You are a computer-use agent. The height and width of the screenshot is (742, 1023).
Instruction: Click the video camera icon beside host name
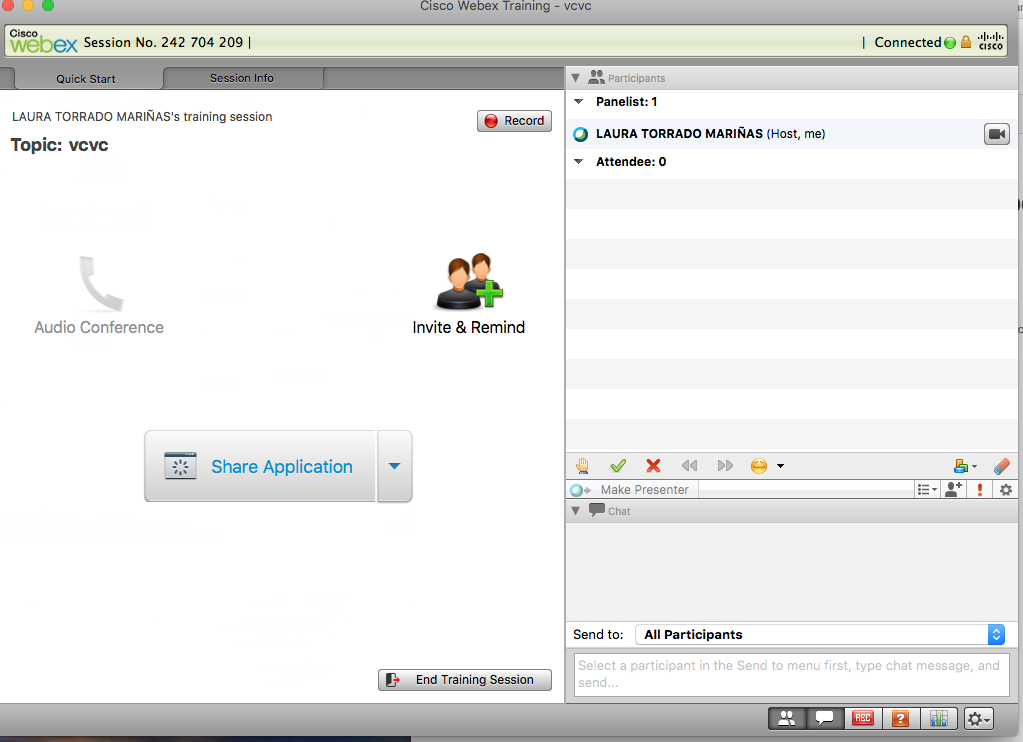click(996, 134)
